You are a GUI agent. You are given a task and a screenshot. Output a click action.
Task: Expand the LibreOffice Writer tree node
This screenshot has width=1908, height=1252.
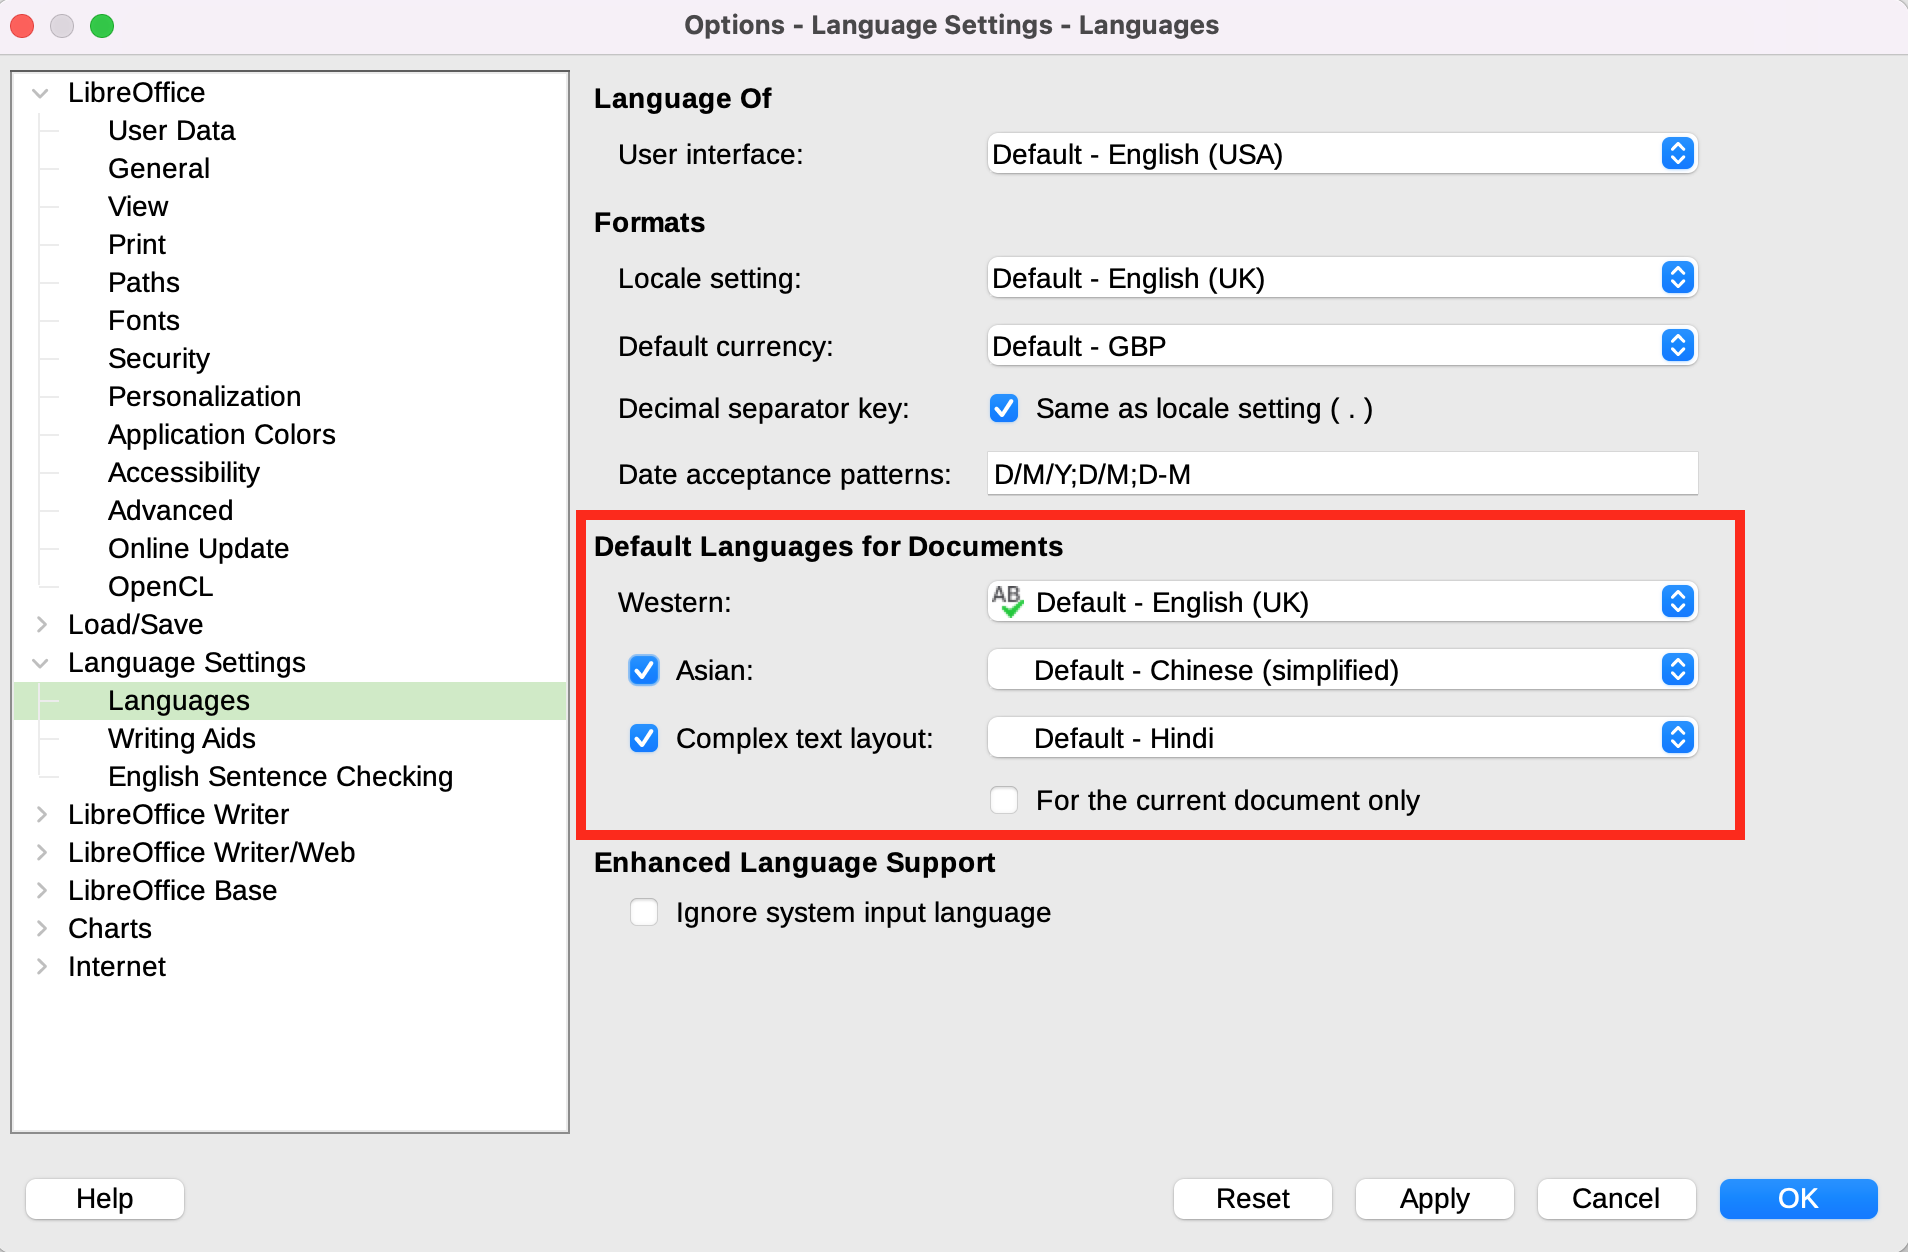coord(41,814)
